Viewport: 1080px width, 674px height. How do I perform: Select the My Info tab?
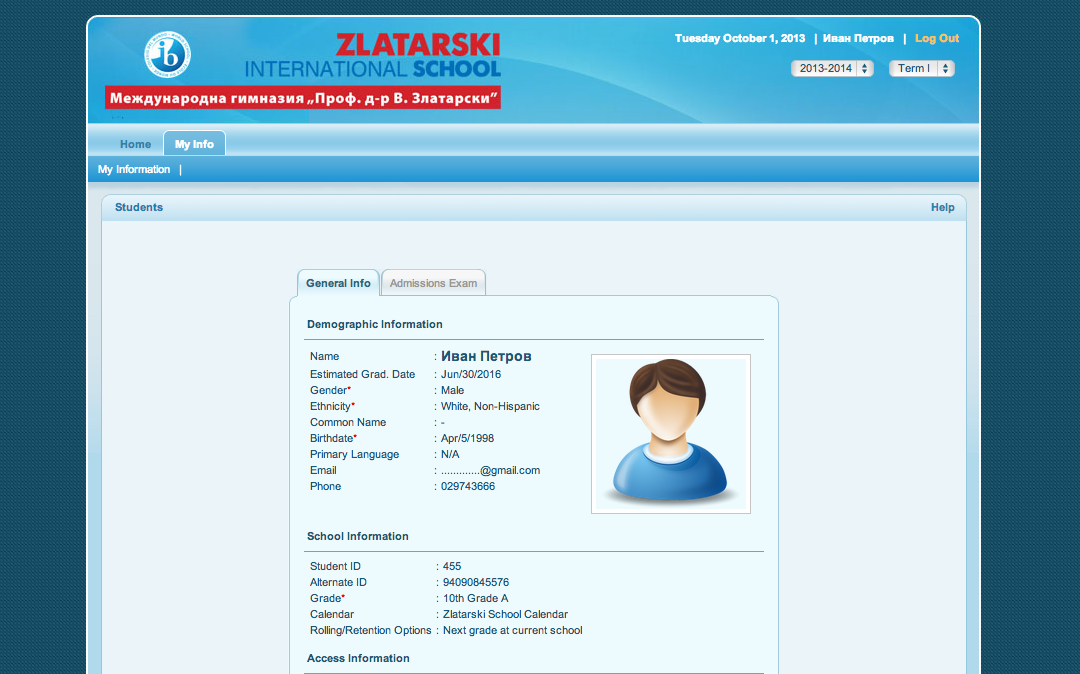tap(194, 144)
